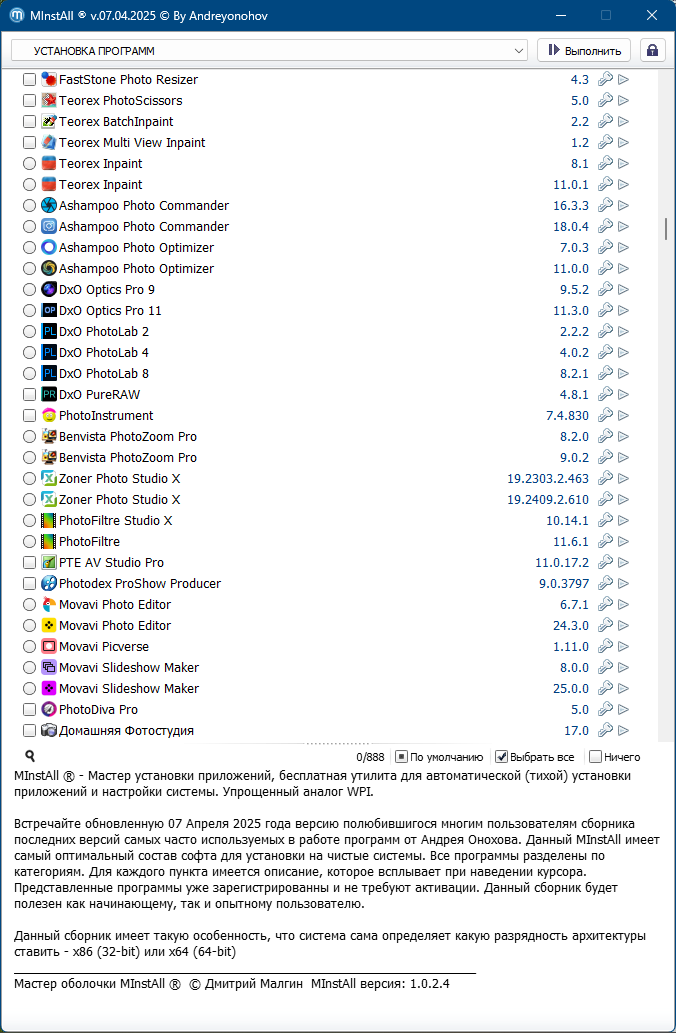This screenshot has width=676, height=1033.
Task: Click the DxO PureRAW app icon
Action: [49, 395]
